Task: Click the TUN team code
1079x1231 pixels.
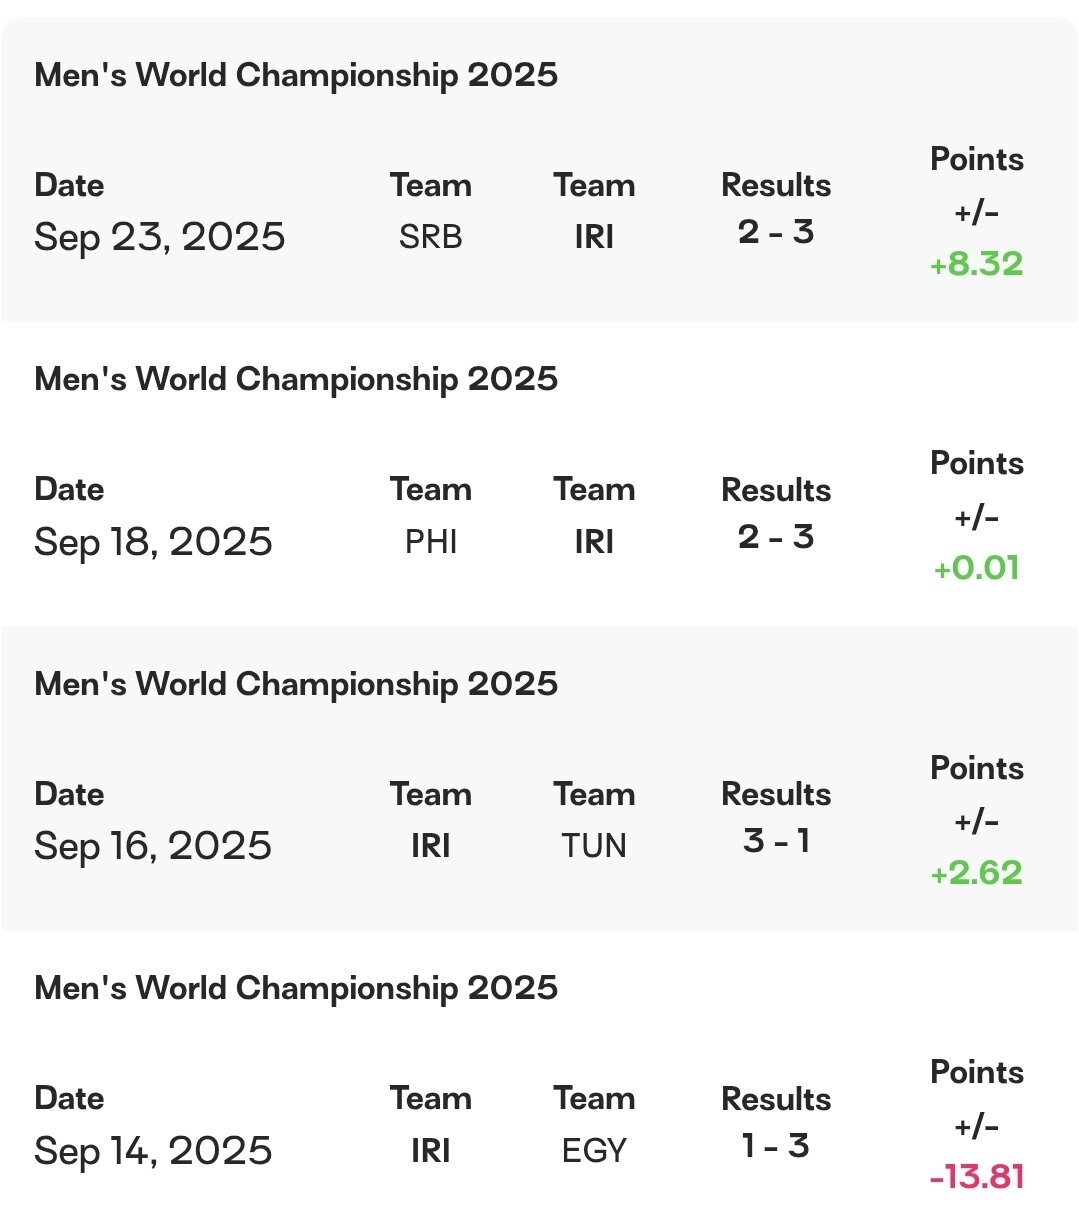Action: [594, 846]
